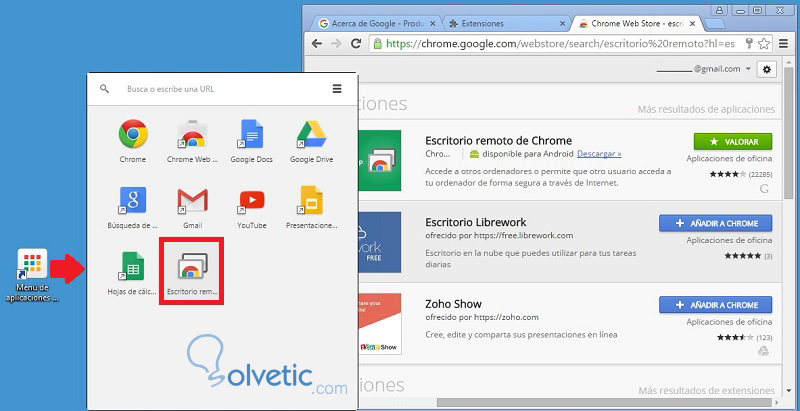800x411 pixels.
Task: Launch YouTube from the app launcher
Action: tap(252, 200)
